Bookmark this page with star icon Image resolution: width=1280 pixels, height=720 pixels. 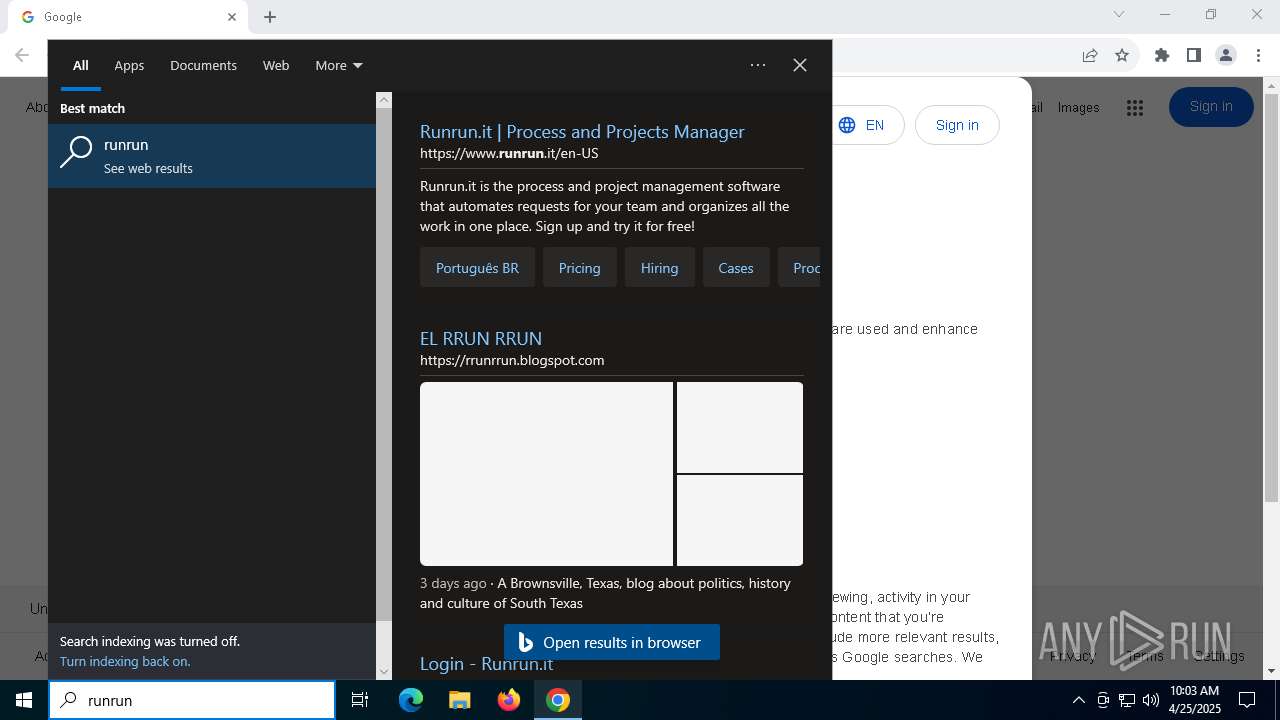tap(1122, 55)
